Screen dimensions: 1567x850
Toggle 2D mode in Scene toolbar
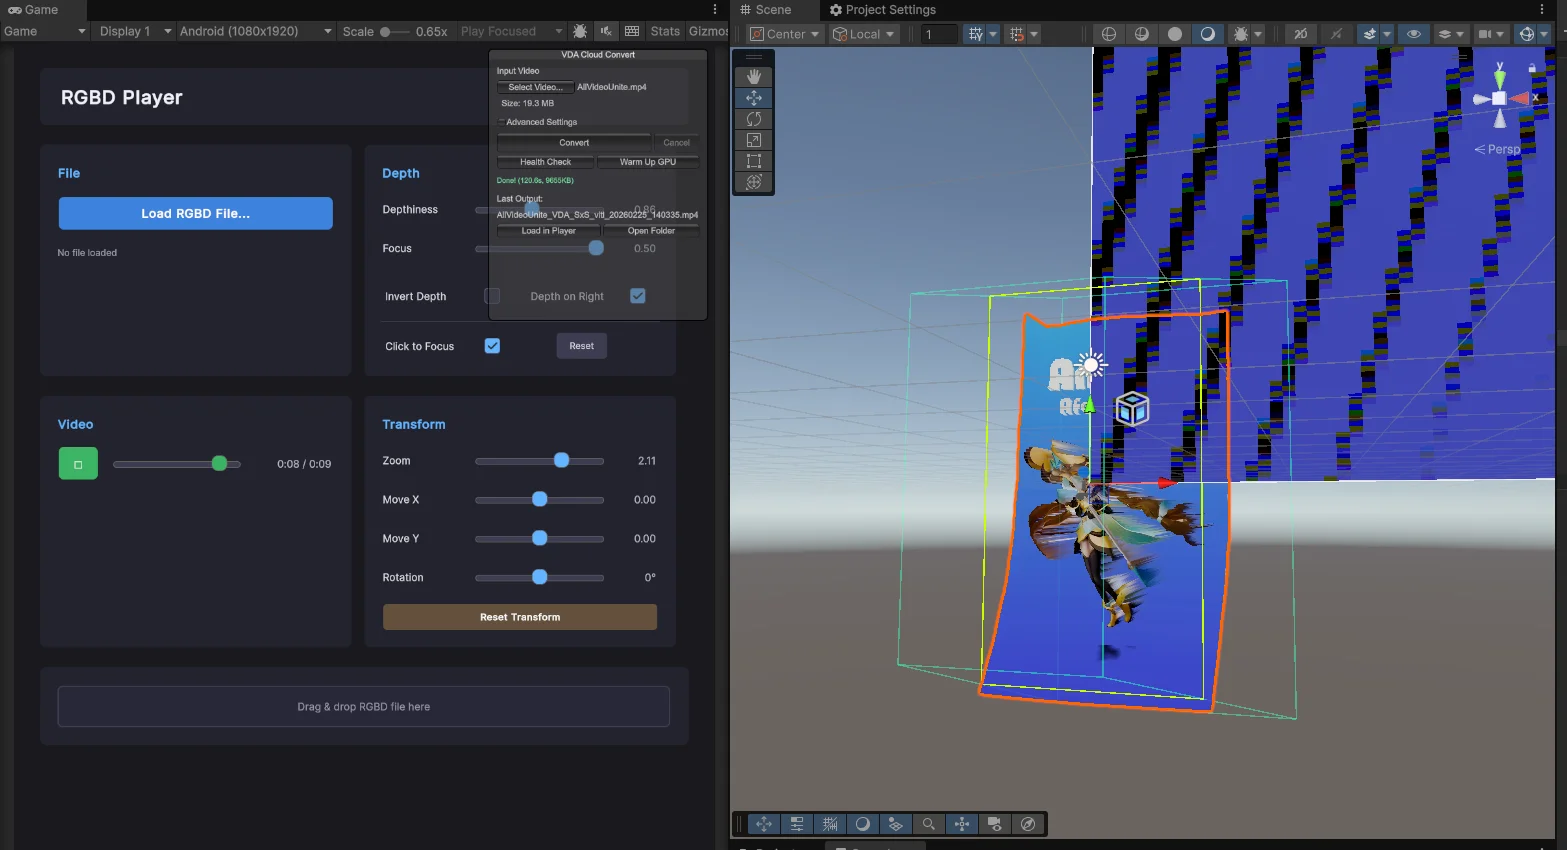click(1301, 34)
